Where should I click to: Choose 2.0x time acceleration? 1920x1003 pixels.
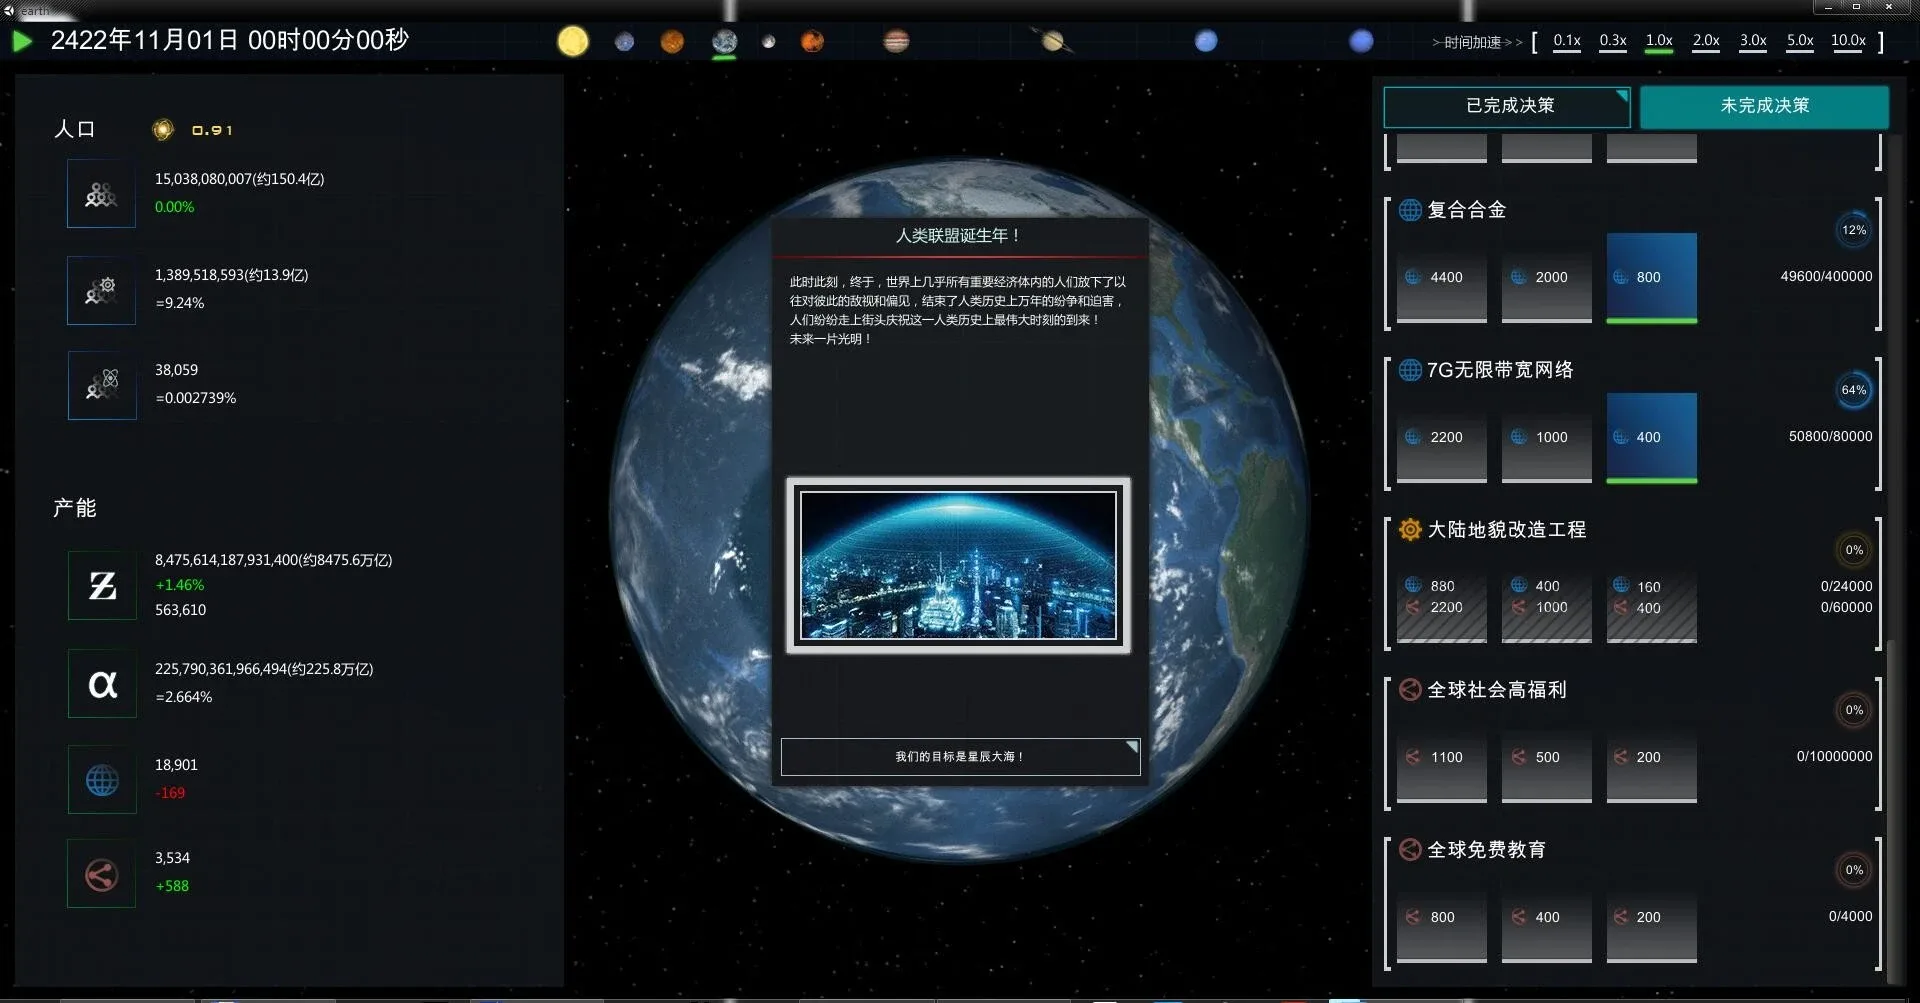click(1705, 41)
